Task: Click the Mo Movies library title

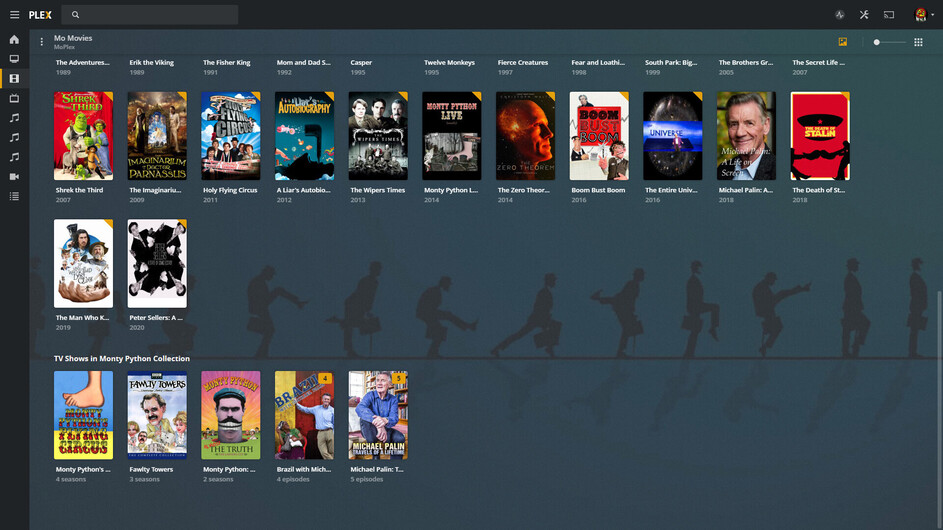Action: (x=73, y=38)
